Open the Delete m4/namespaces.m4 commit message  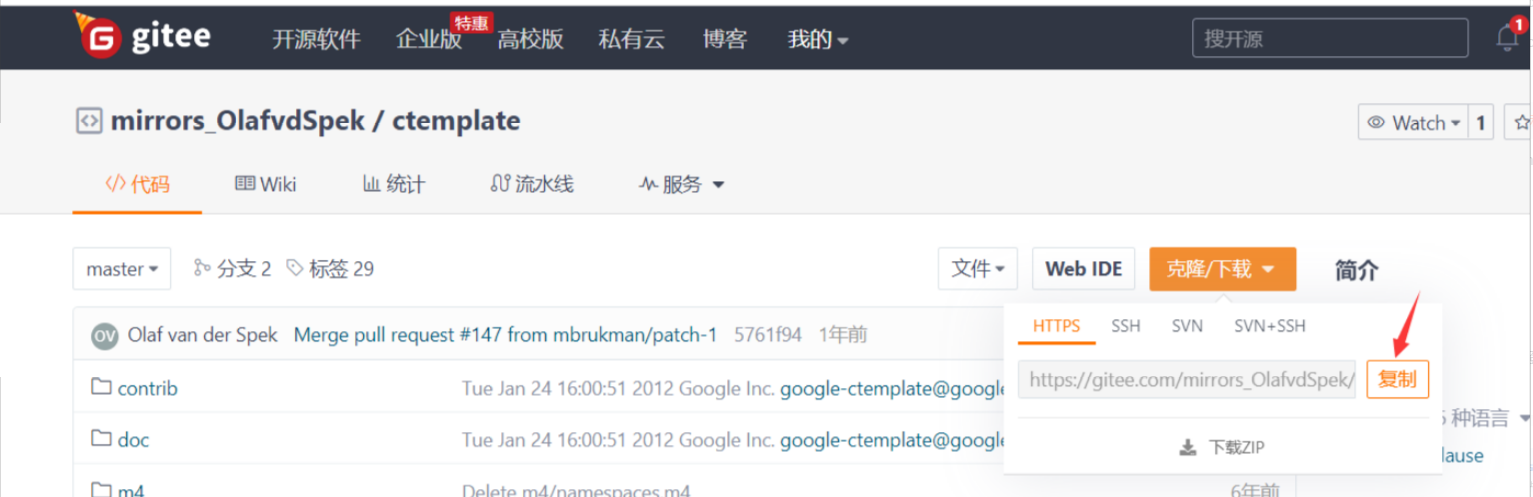(x=576, y=491)
